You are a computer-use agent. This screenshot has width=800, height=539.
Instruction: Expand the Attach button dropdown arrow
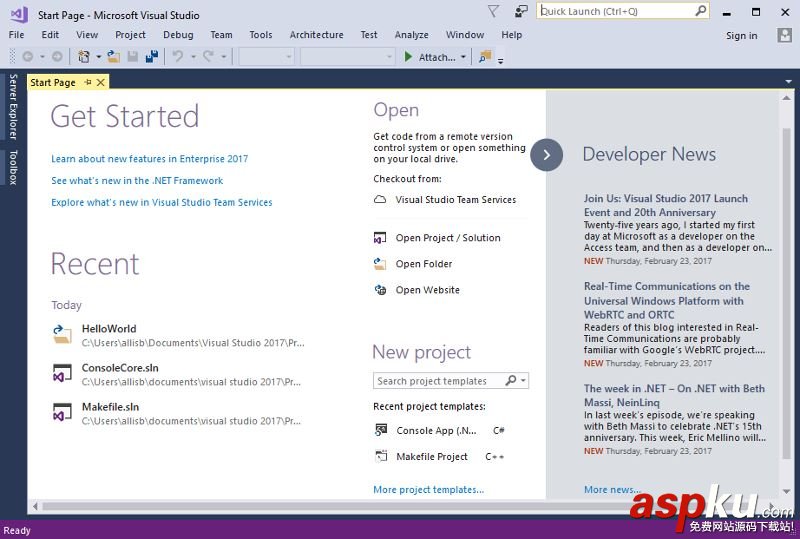pyautogui.click(x=463, y=57)
